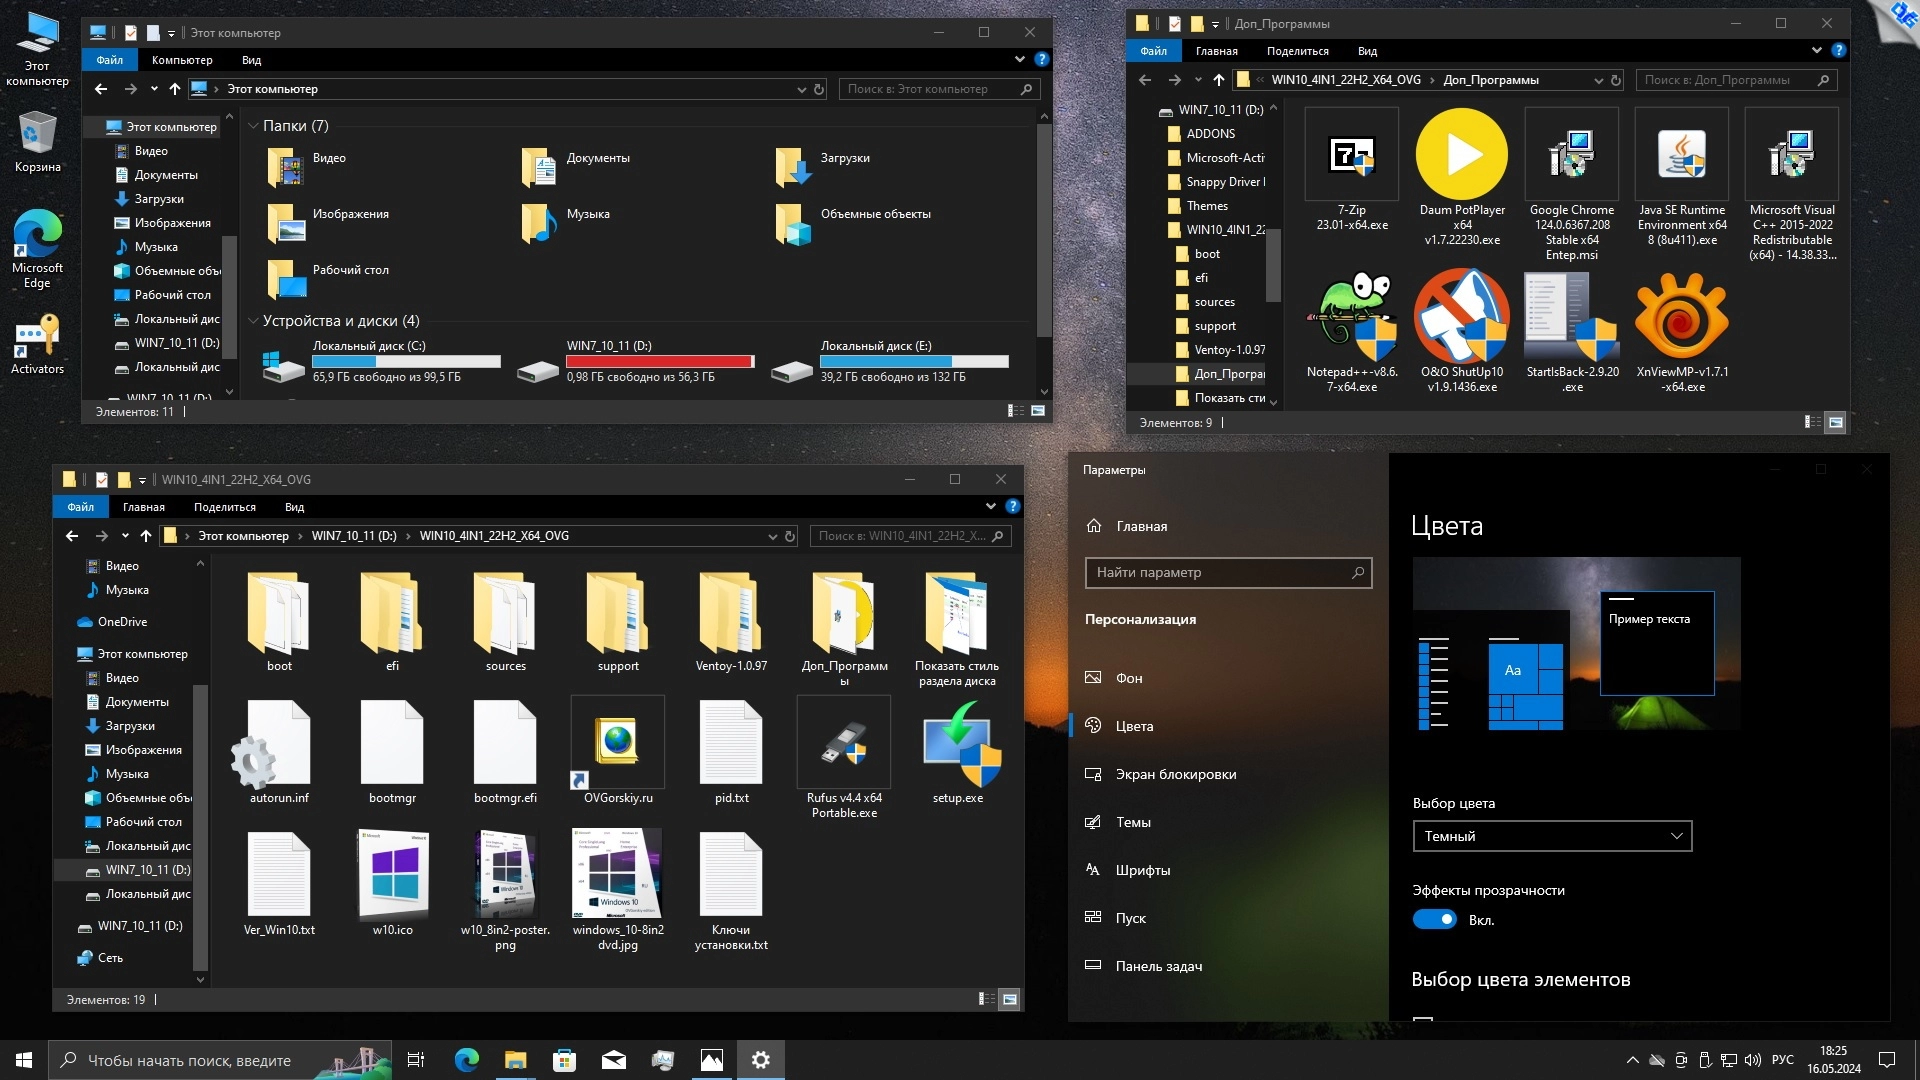Open Компьютер ribbon tab
The image size is (1920, 1080).
182,60
